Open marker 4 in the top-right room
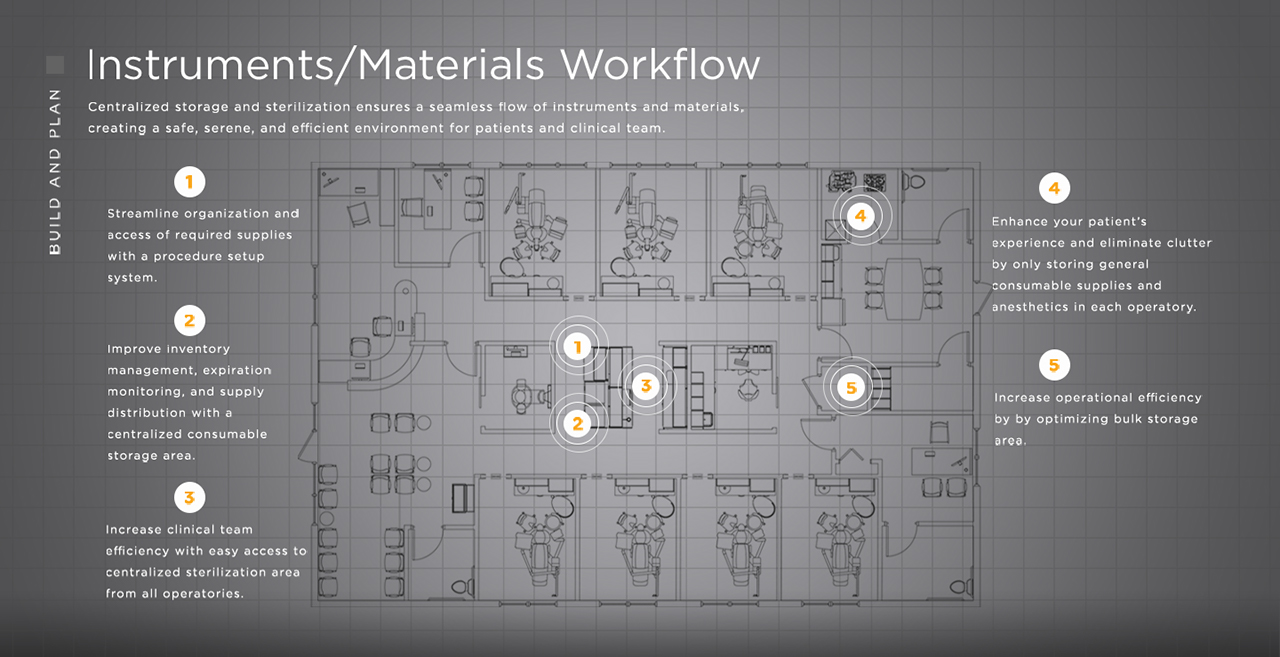The height and width of the screenshot is (657, 1280). [861, 215]
